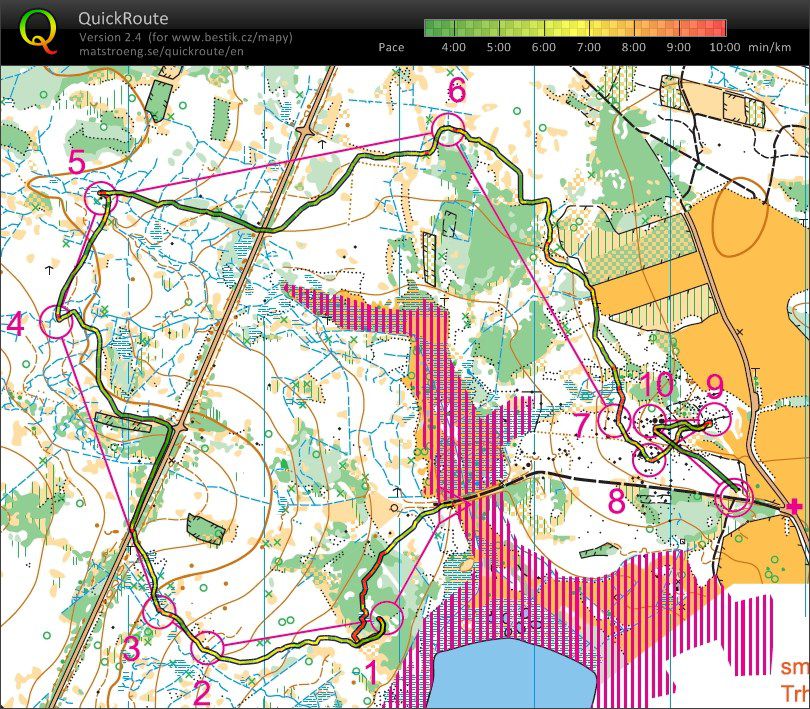Click the Version 2.4 bestik.cz text
Viewport: 810px width, 709px height.
click(x=185, y=37)
